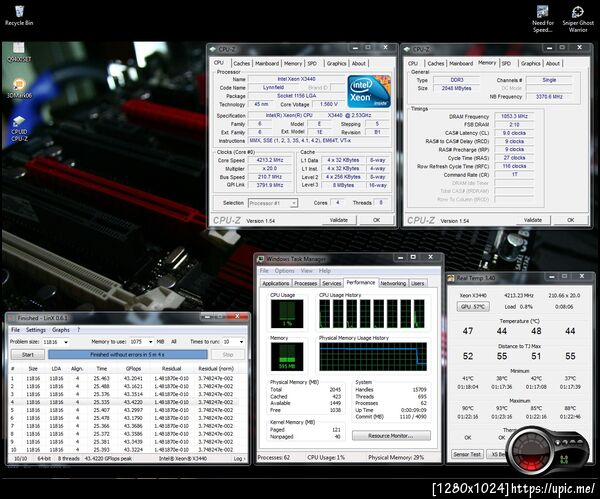Open the Log link in LinX status bar
This screenshot has width=600, height=499.
coord(239,458)
